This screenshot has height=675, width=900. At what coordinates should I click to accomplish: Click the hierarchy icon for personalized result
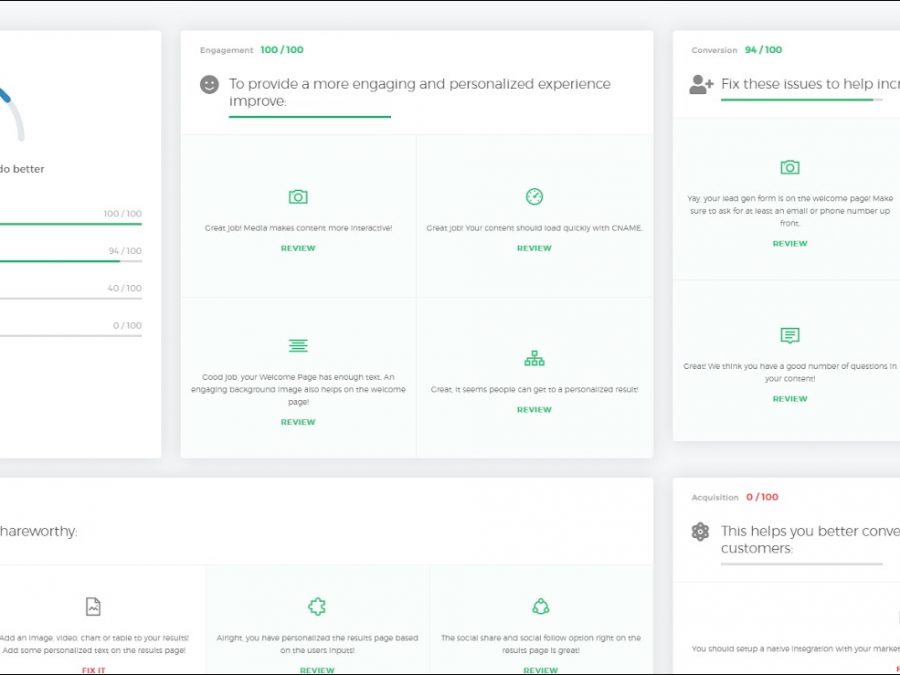pos(534,358)
